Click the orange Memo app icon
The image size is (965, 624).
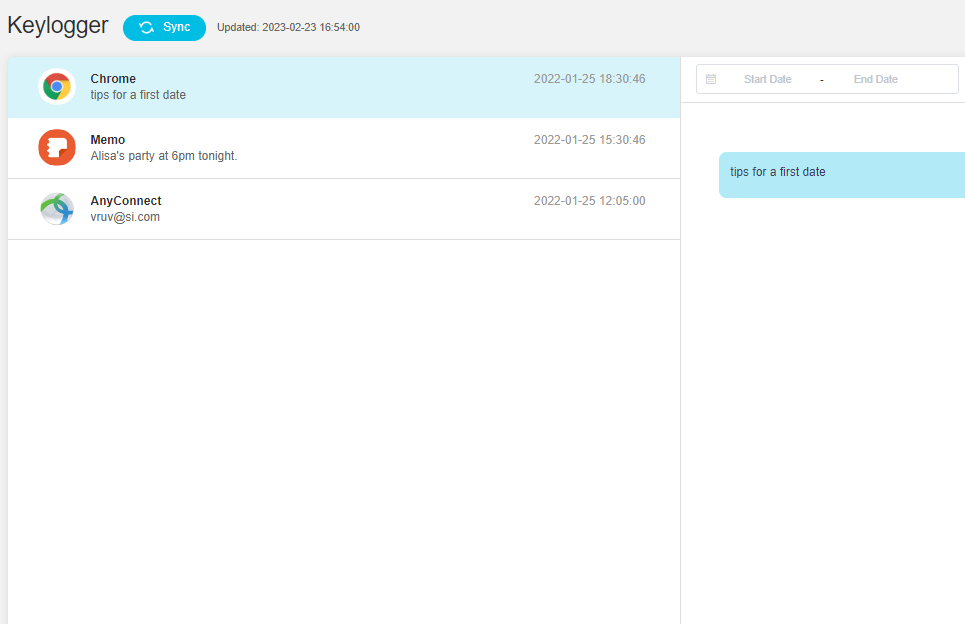tap(57, 148)
